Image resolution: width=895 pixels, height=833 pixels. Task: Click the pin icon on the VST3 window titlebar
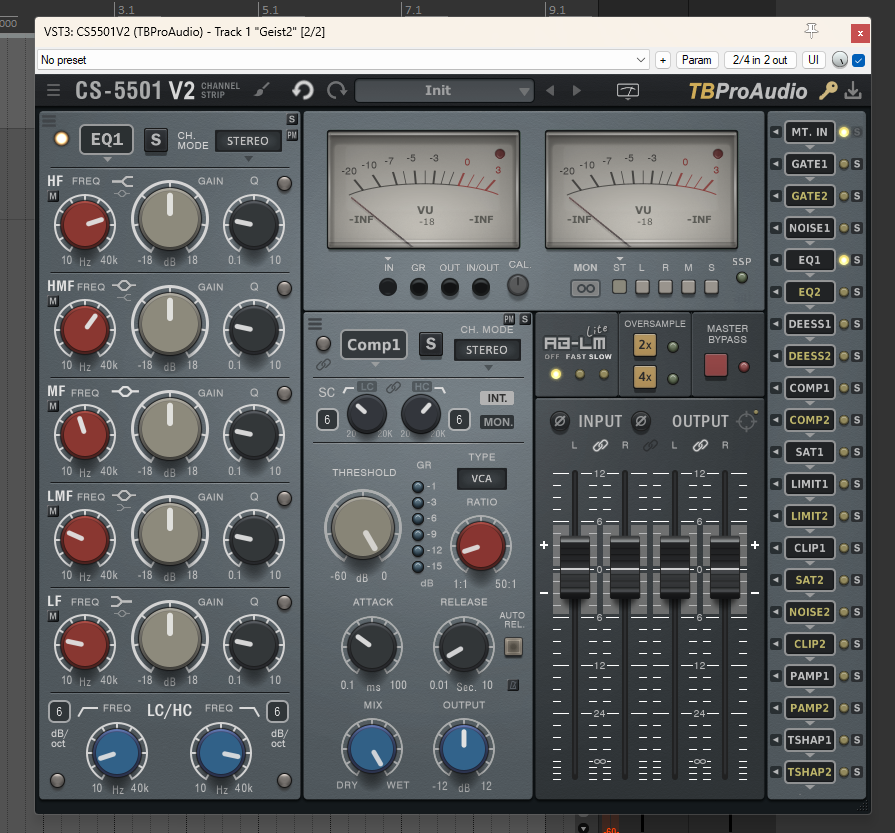point(811,31)
